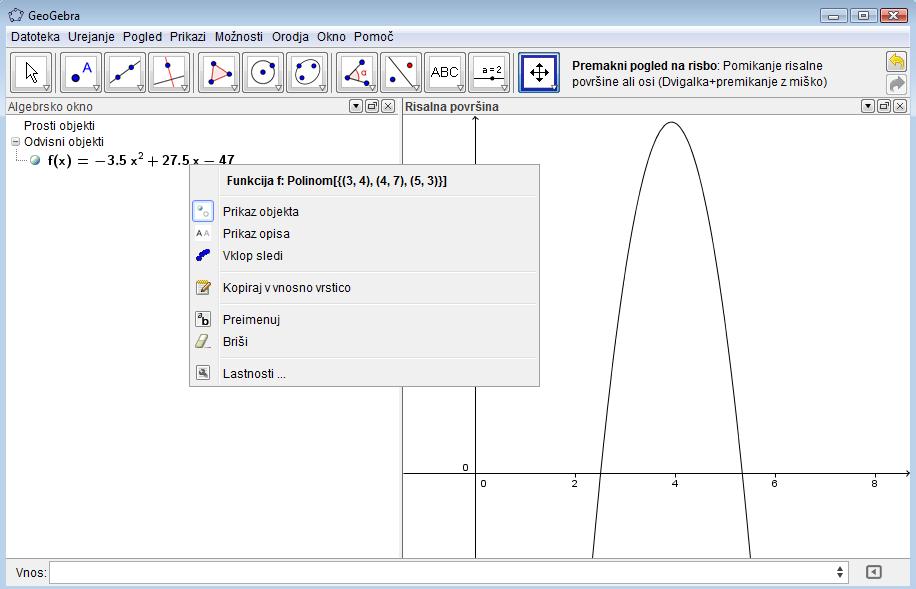This screenshot has width=916, height=589.
Task: Choose "Lastnosti ..." from the context menu
Action: click(x=254, y=374)
